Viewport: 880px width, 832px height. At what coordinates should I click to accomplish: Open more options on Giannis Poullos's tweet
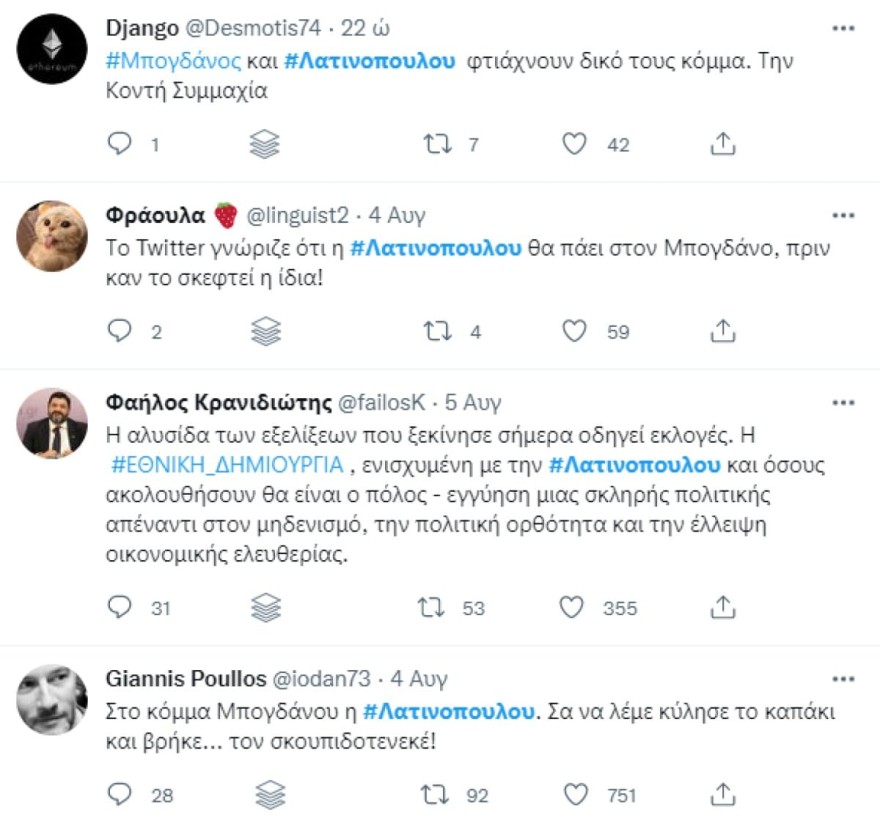click(x=836, y=679)
